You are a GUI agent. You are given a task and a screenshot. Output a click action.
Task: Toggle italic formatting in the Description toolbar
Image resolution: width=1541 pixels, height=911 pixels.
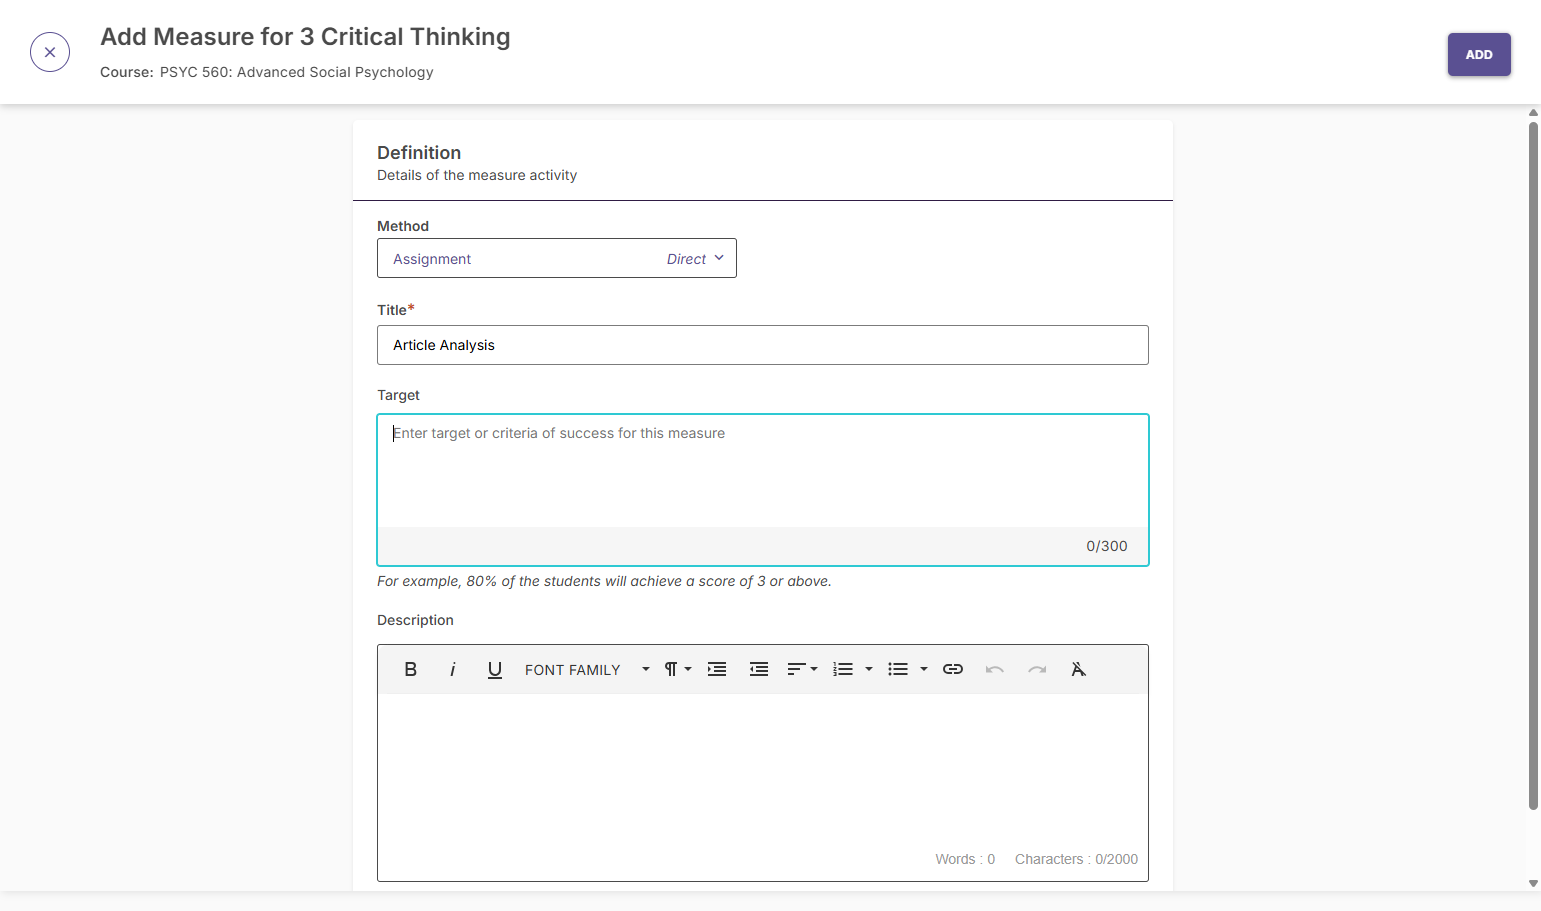tap(452, 669)
